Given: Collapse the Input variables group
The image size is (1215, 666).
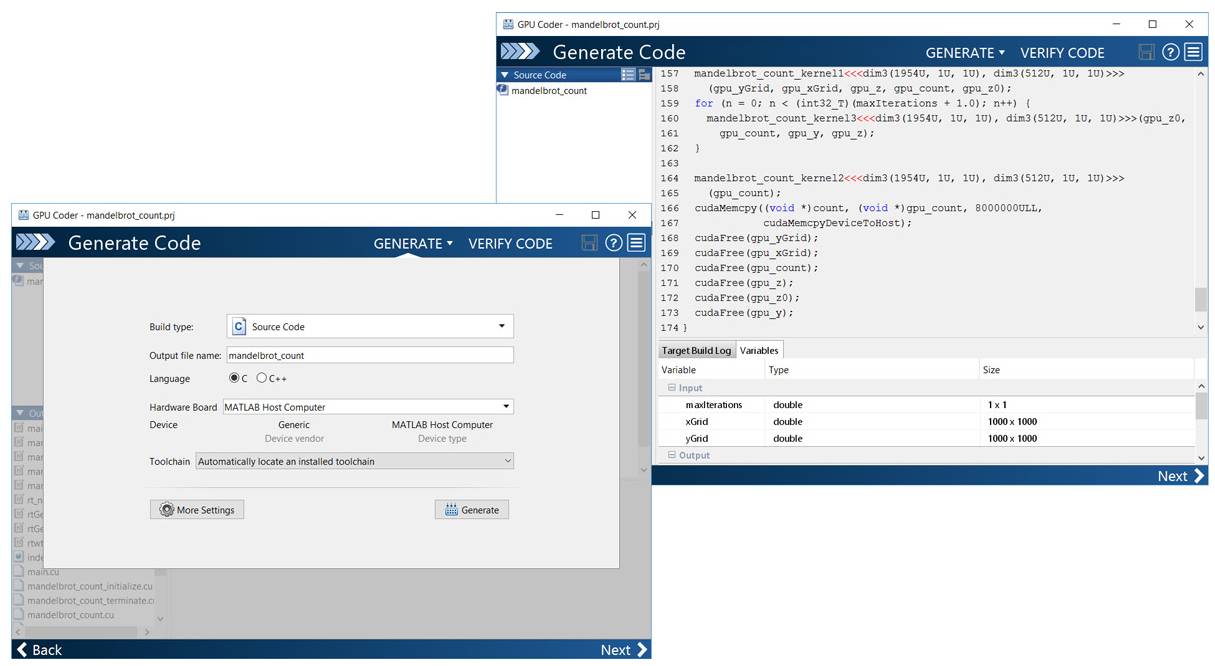Looking at the screenshot, I should tap(672, 388).
